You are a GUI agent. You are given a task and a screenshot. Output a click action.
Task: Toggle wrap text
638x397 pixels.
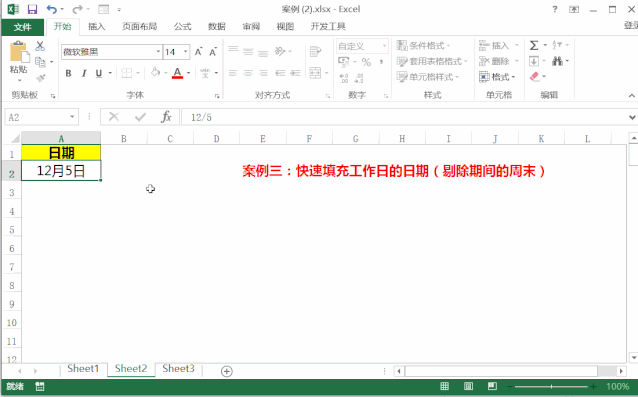coord(315,52)
